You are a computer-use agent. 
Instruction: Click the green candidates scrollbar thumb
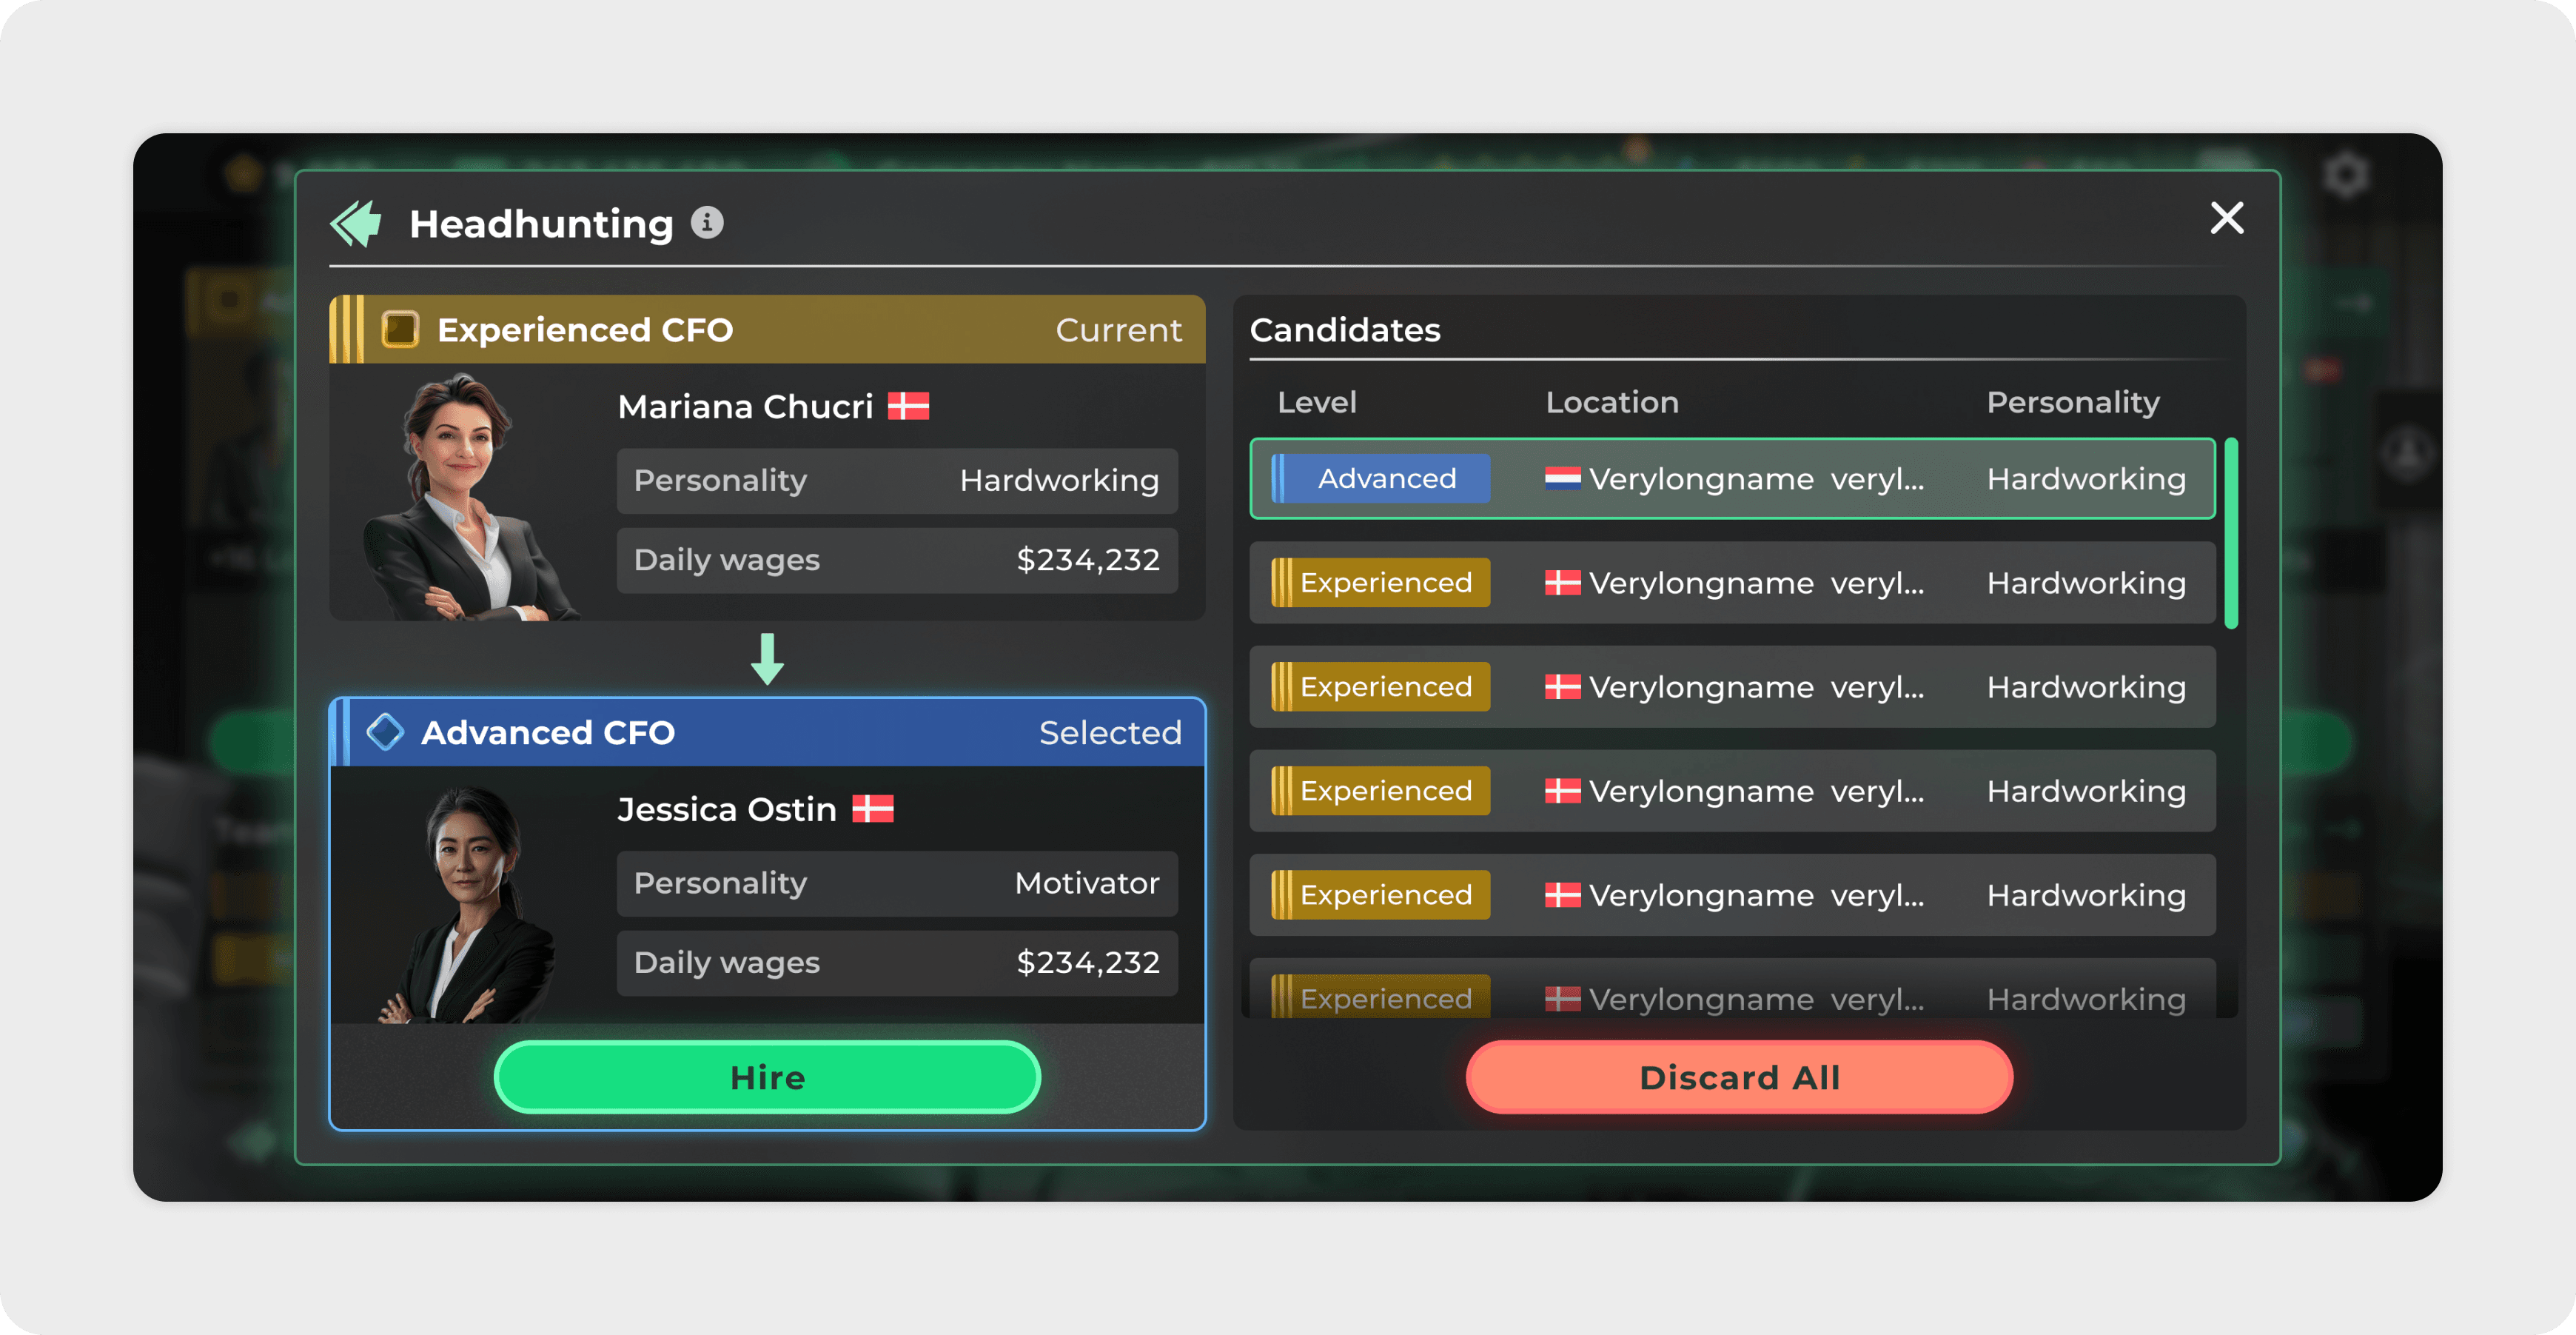click(x=2231, y=533)
